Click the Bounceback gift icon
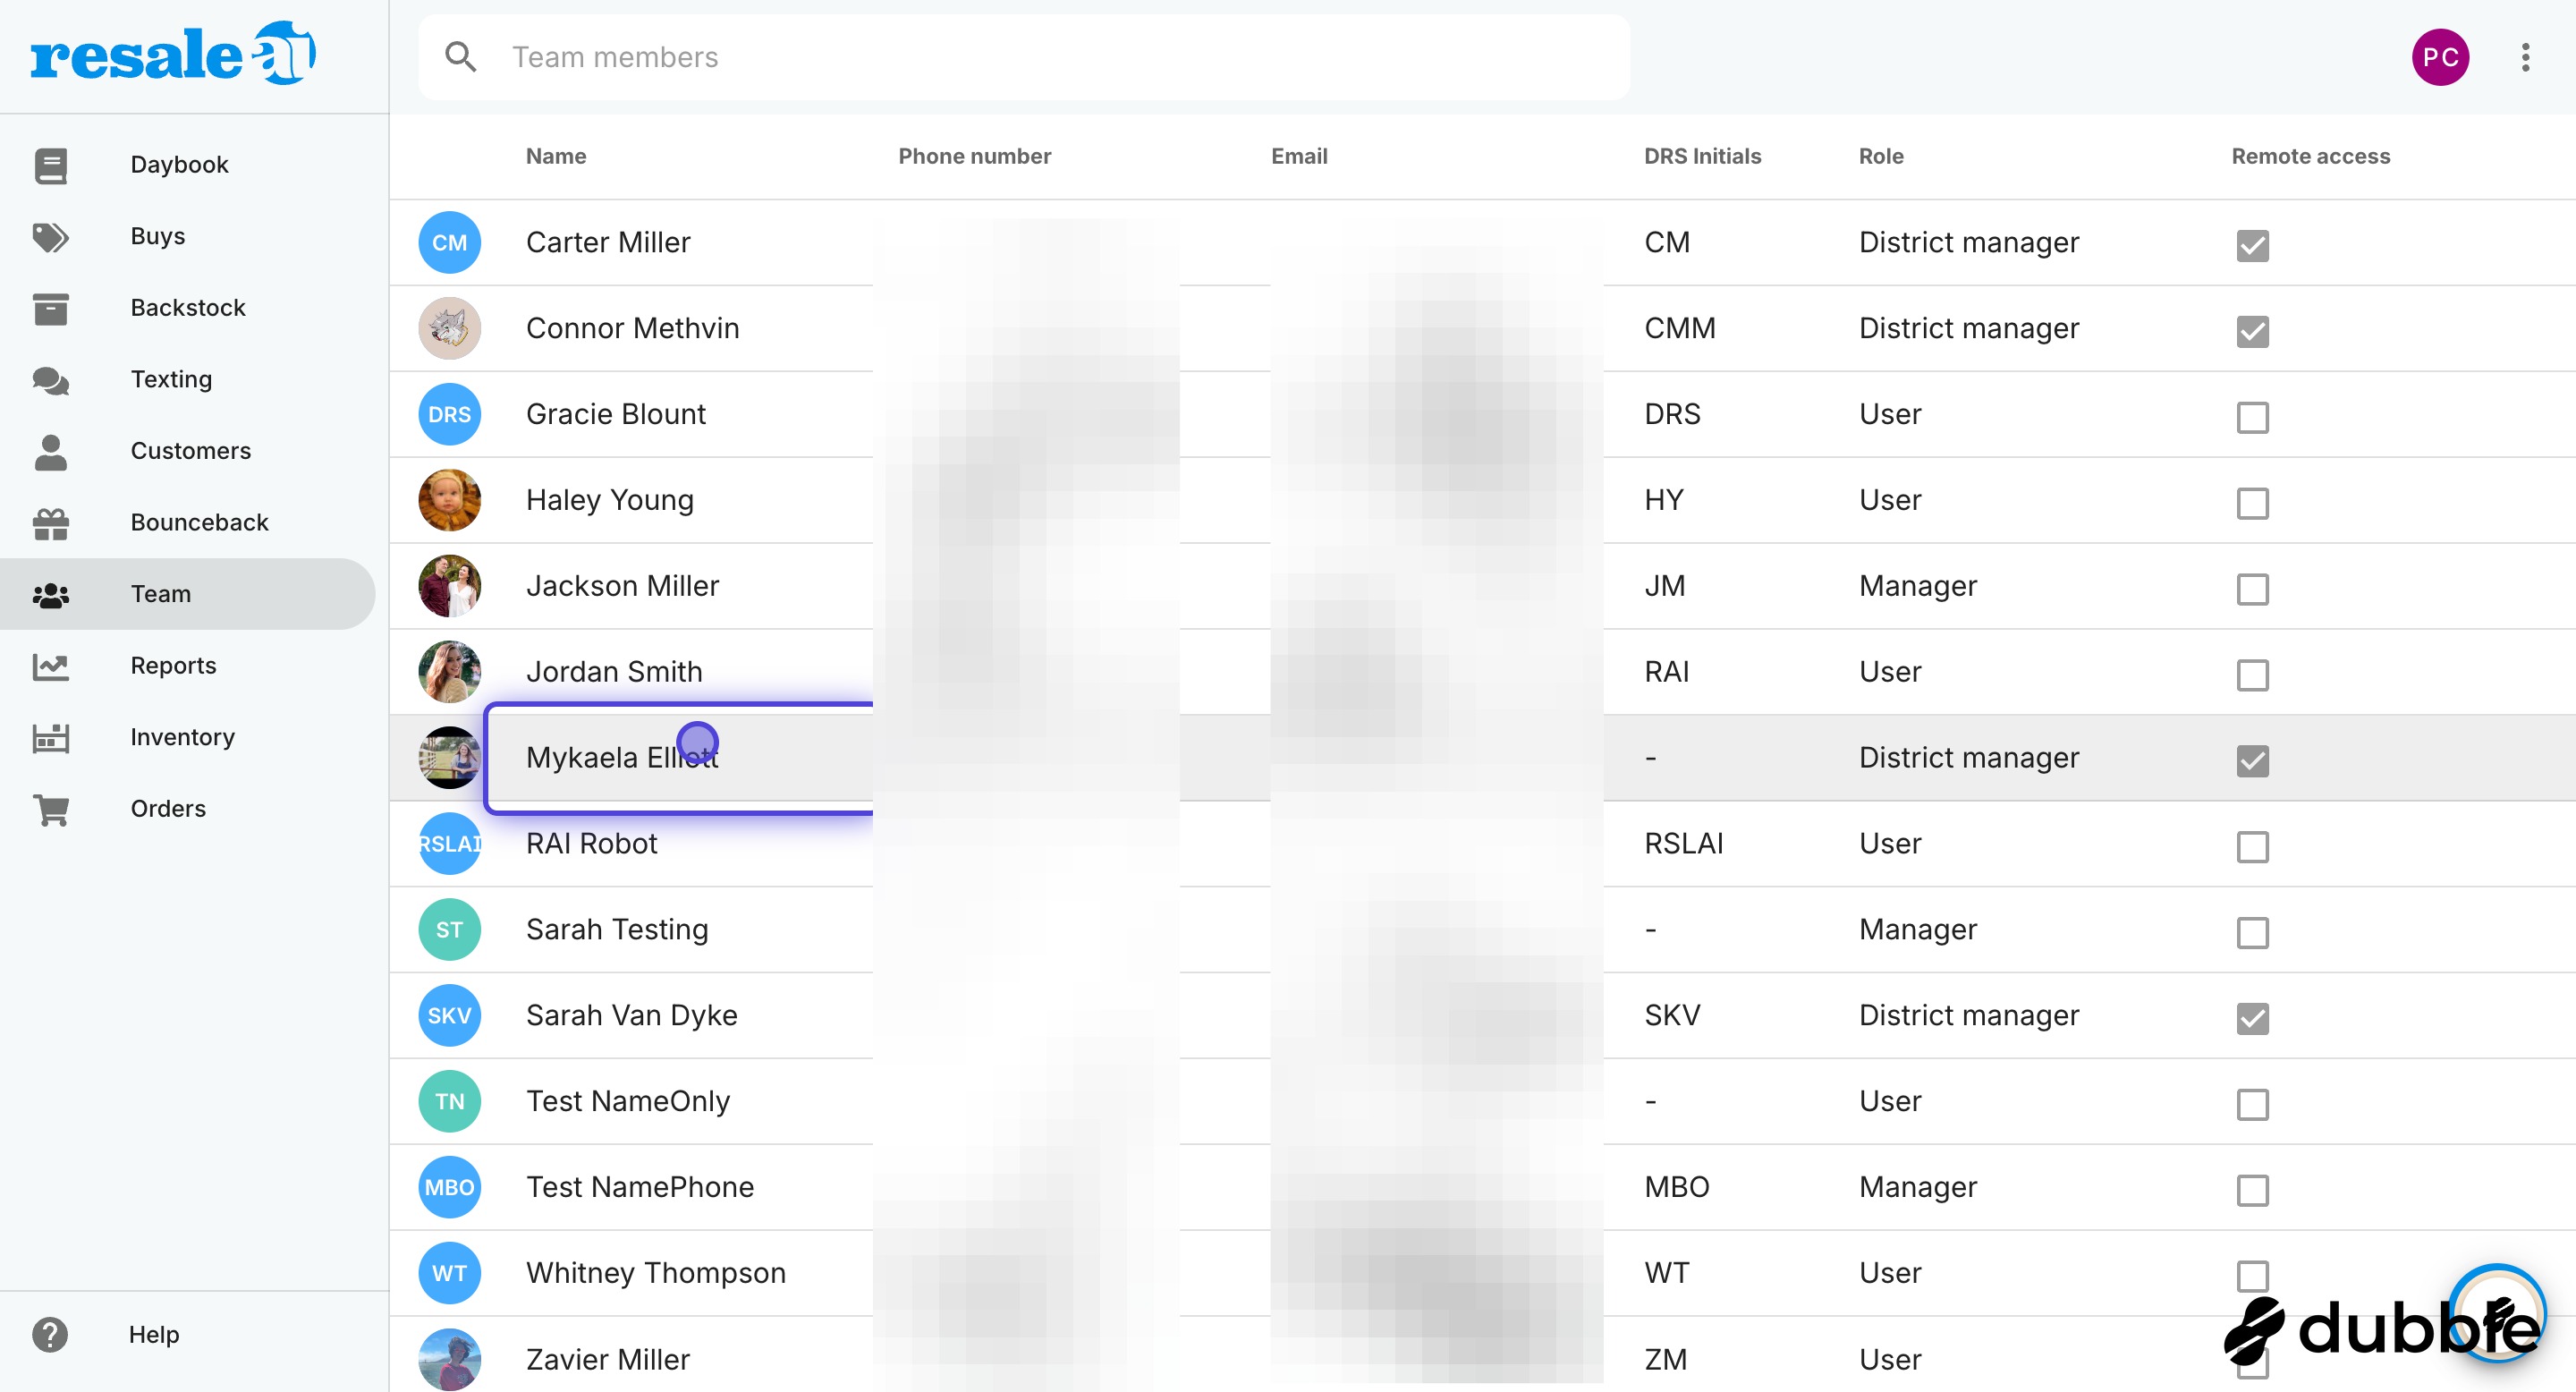The width and height of the screenshot is (2576, 1392). pos(50,523)
